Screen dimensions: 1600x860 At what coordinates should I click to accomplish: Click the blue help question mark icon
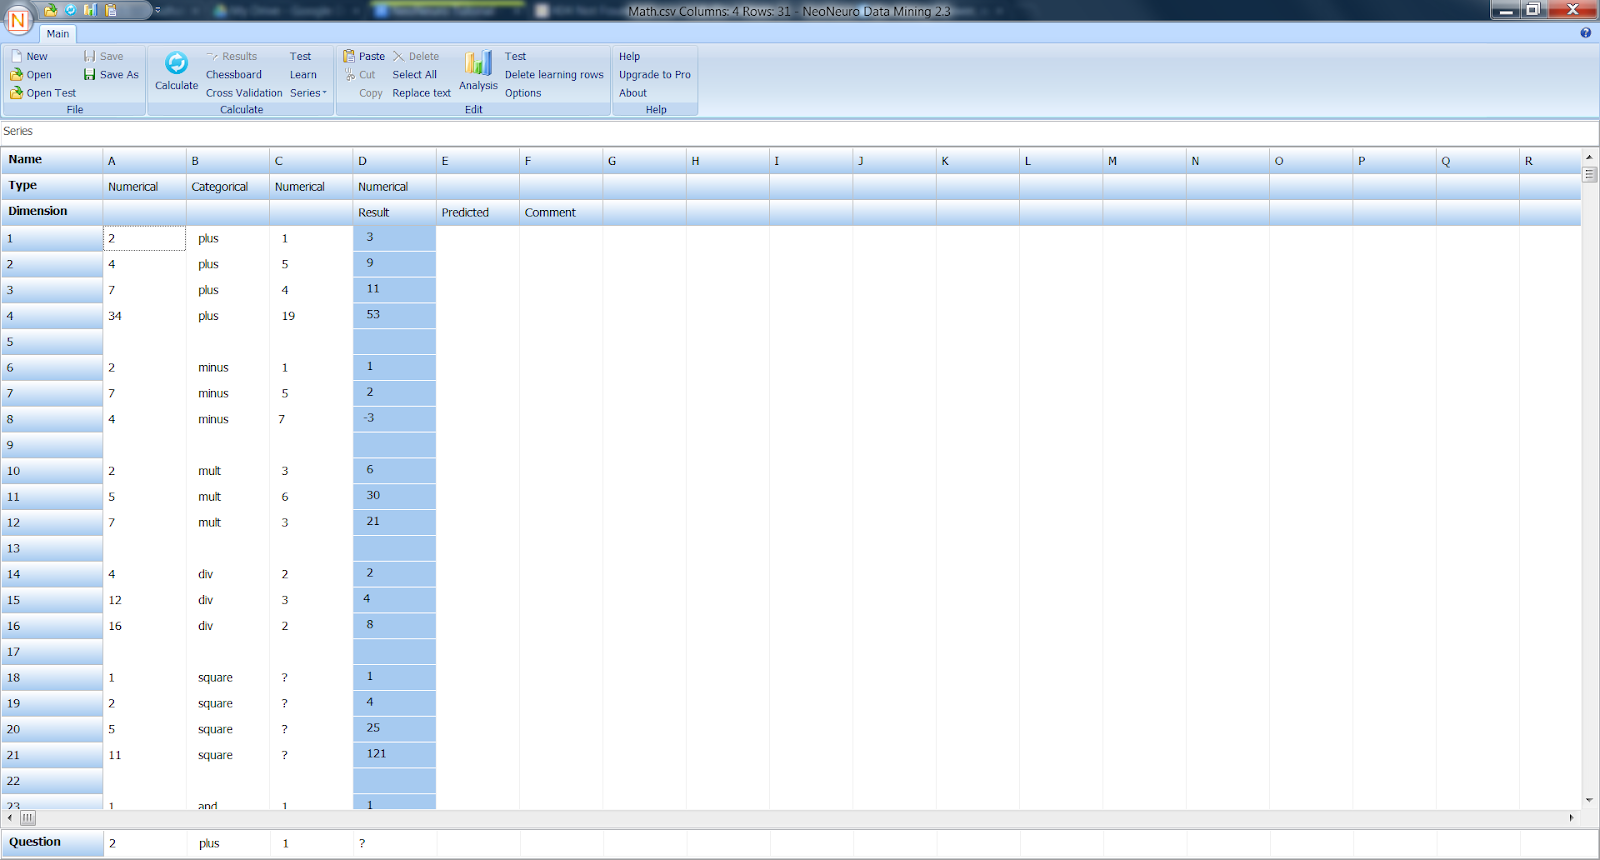(1585, 33)
